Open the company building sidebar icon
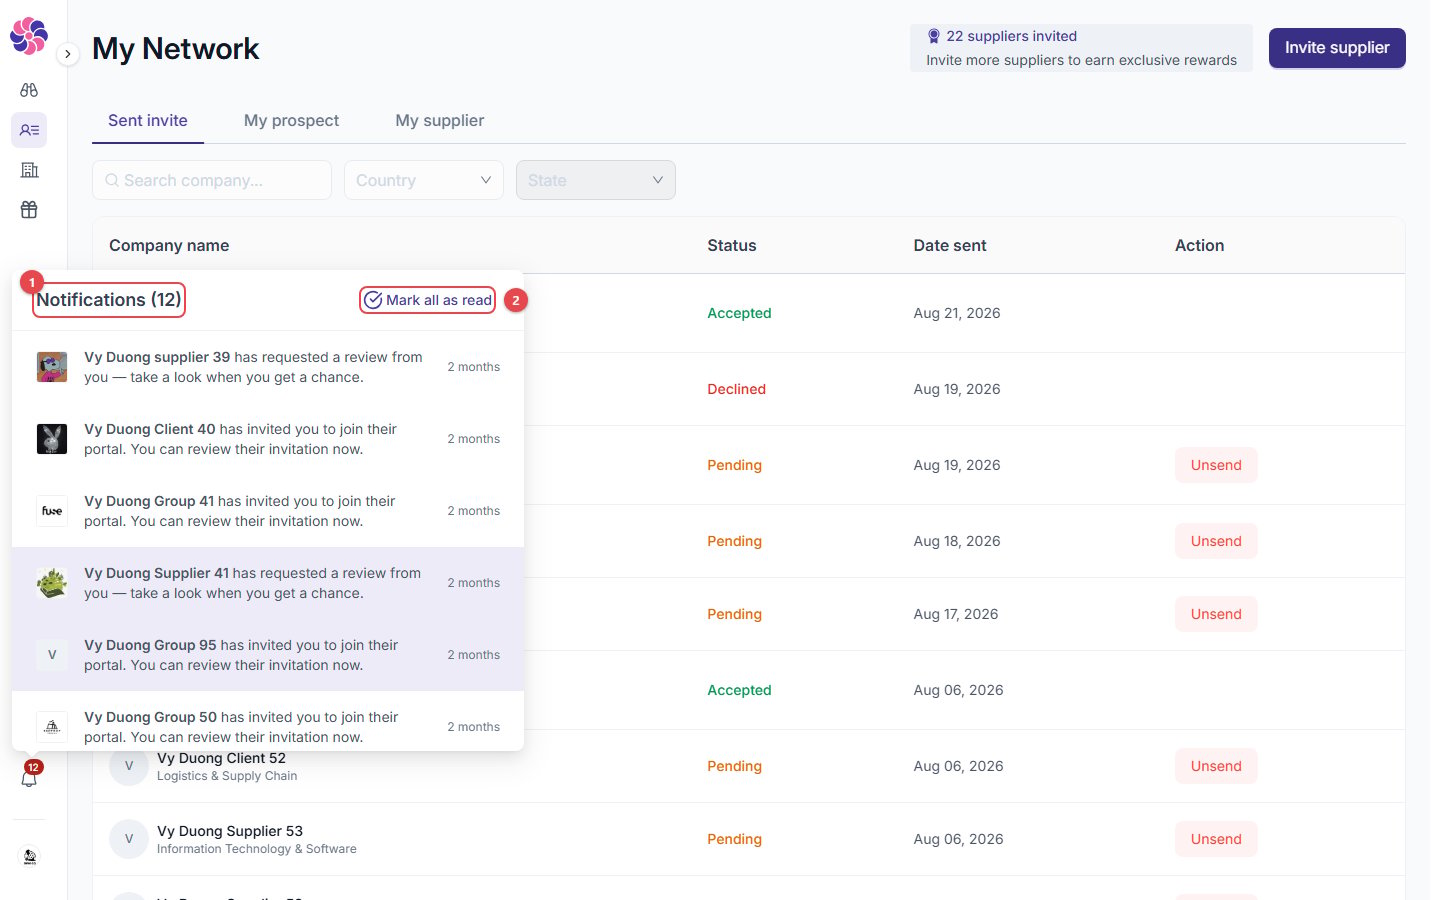Screen dimensions: 1440x900 tap(29, 170)
